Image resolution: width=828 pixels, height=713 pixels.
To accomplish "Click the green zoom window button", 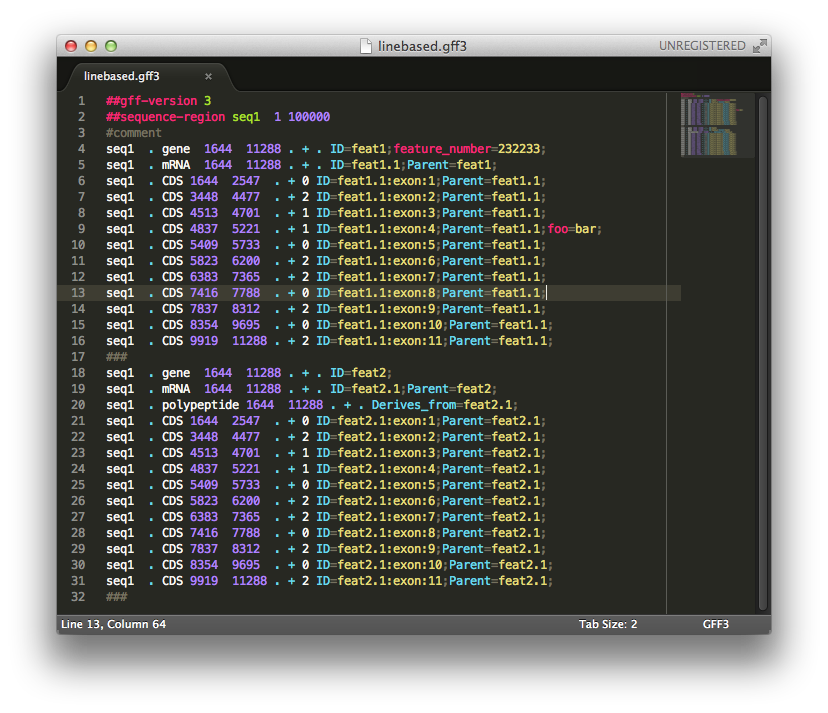I will [111, 46].
